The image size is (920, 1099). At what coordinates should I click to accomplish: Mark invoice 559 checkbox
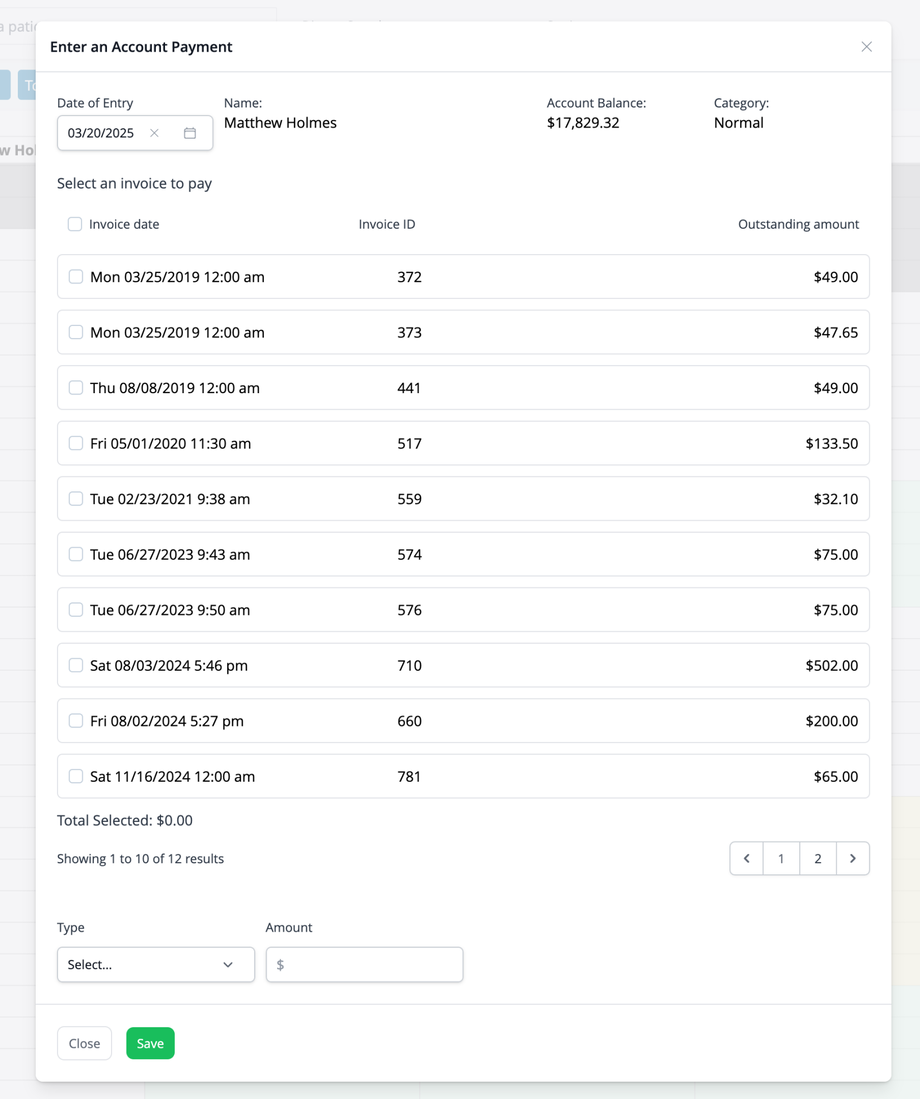[x=76, y=499]
